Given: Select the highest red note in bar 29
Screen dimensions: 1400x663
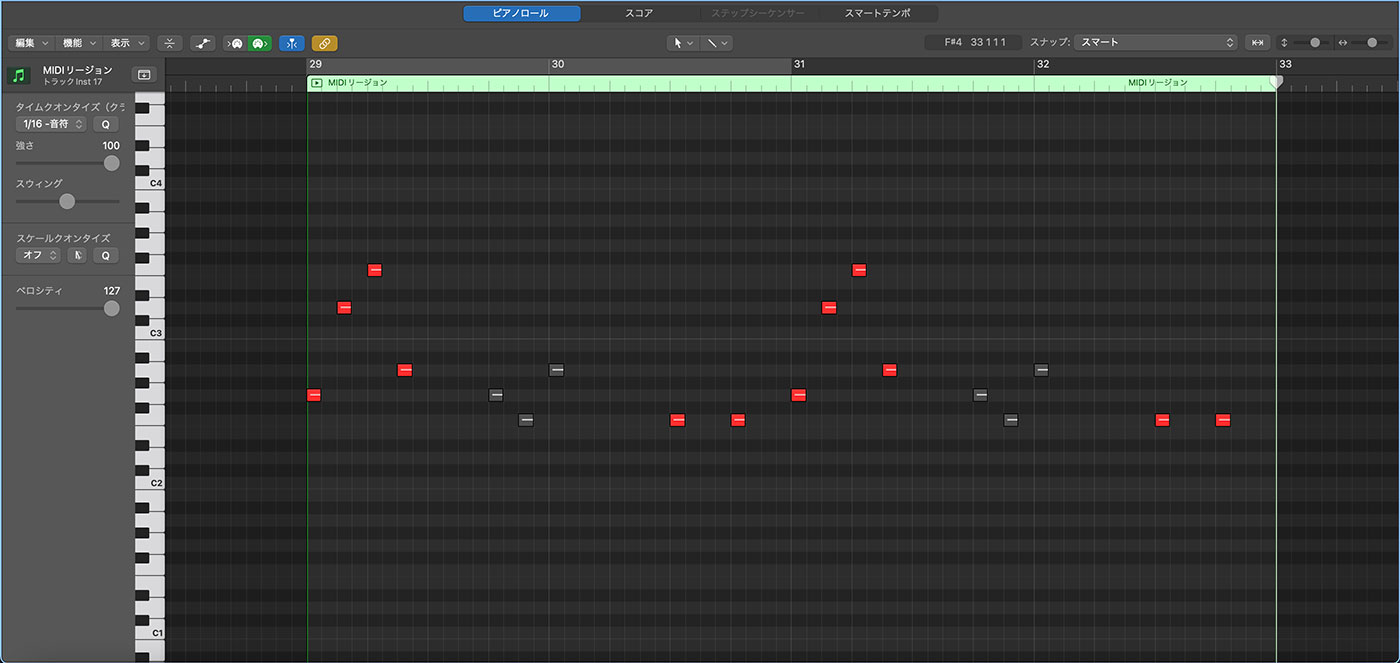Looking at the screenshot, I should [x=375, y=270].
